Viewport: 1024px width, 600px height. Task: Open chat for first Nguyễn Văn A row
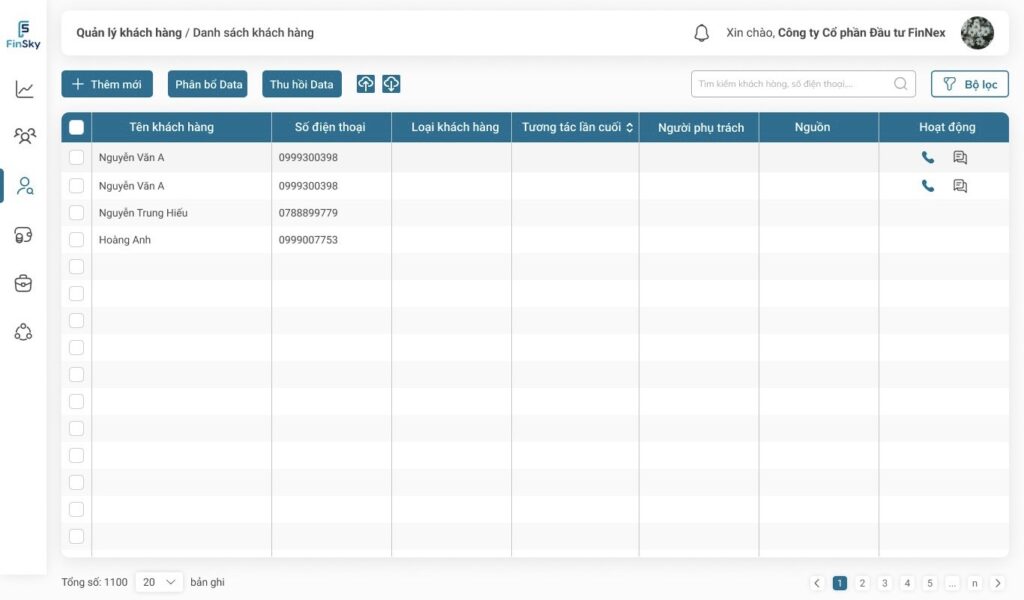tap(960, 157)
